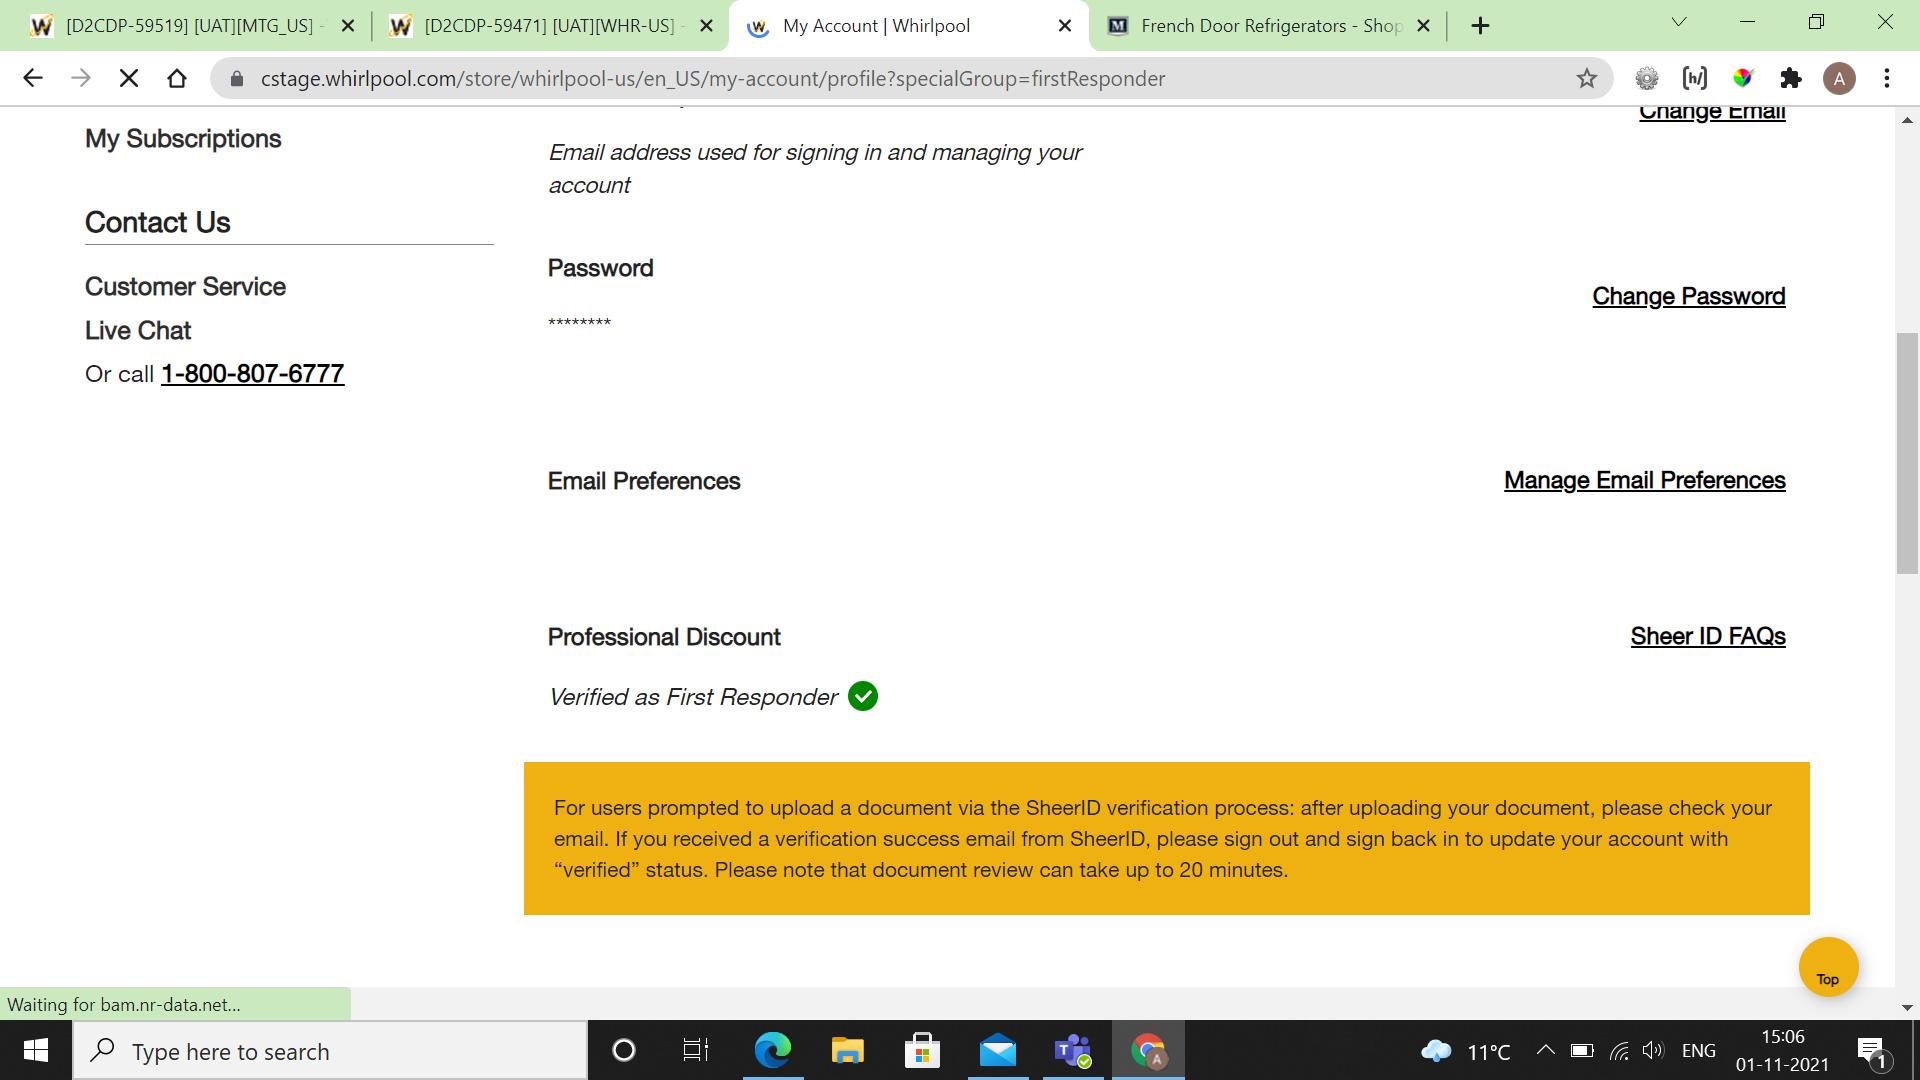Screen dimensions: 1920x1080
Task: Open the Sheer ID FAQs link
Action: click(1708, 636)
